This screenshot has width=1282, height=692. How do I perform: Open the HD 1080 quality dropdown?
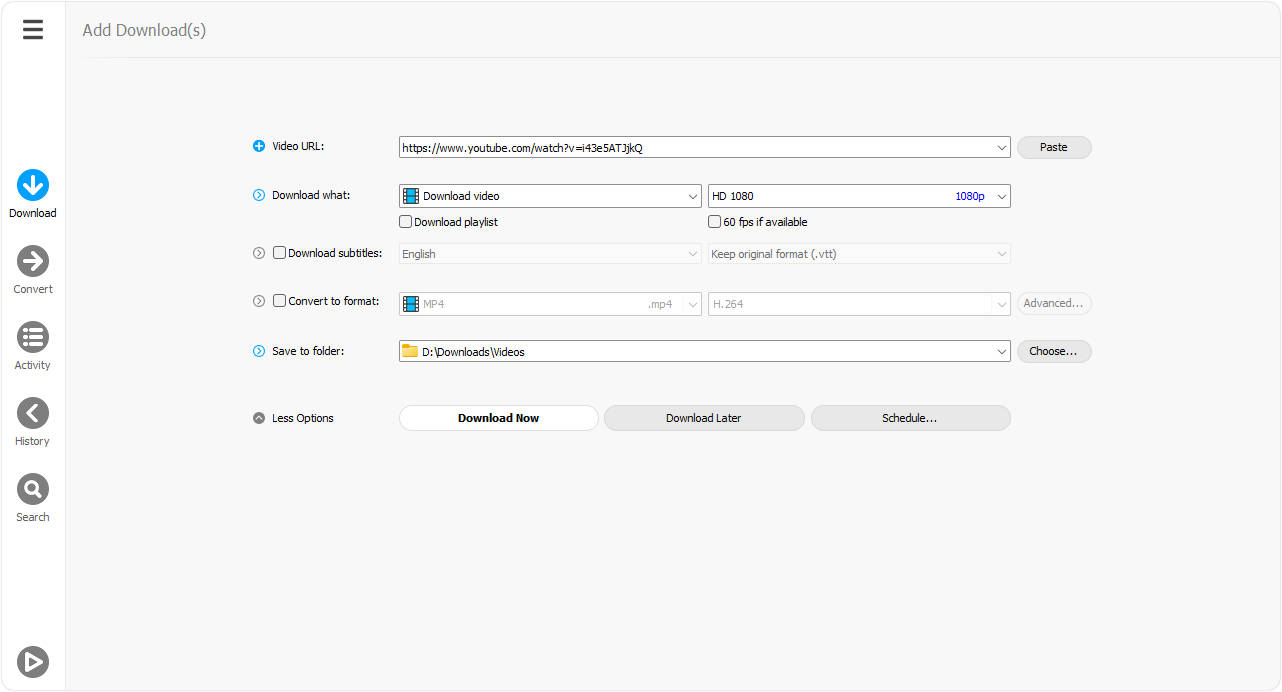click(1000, 195)
